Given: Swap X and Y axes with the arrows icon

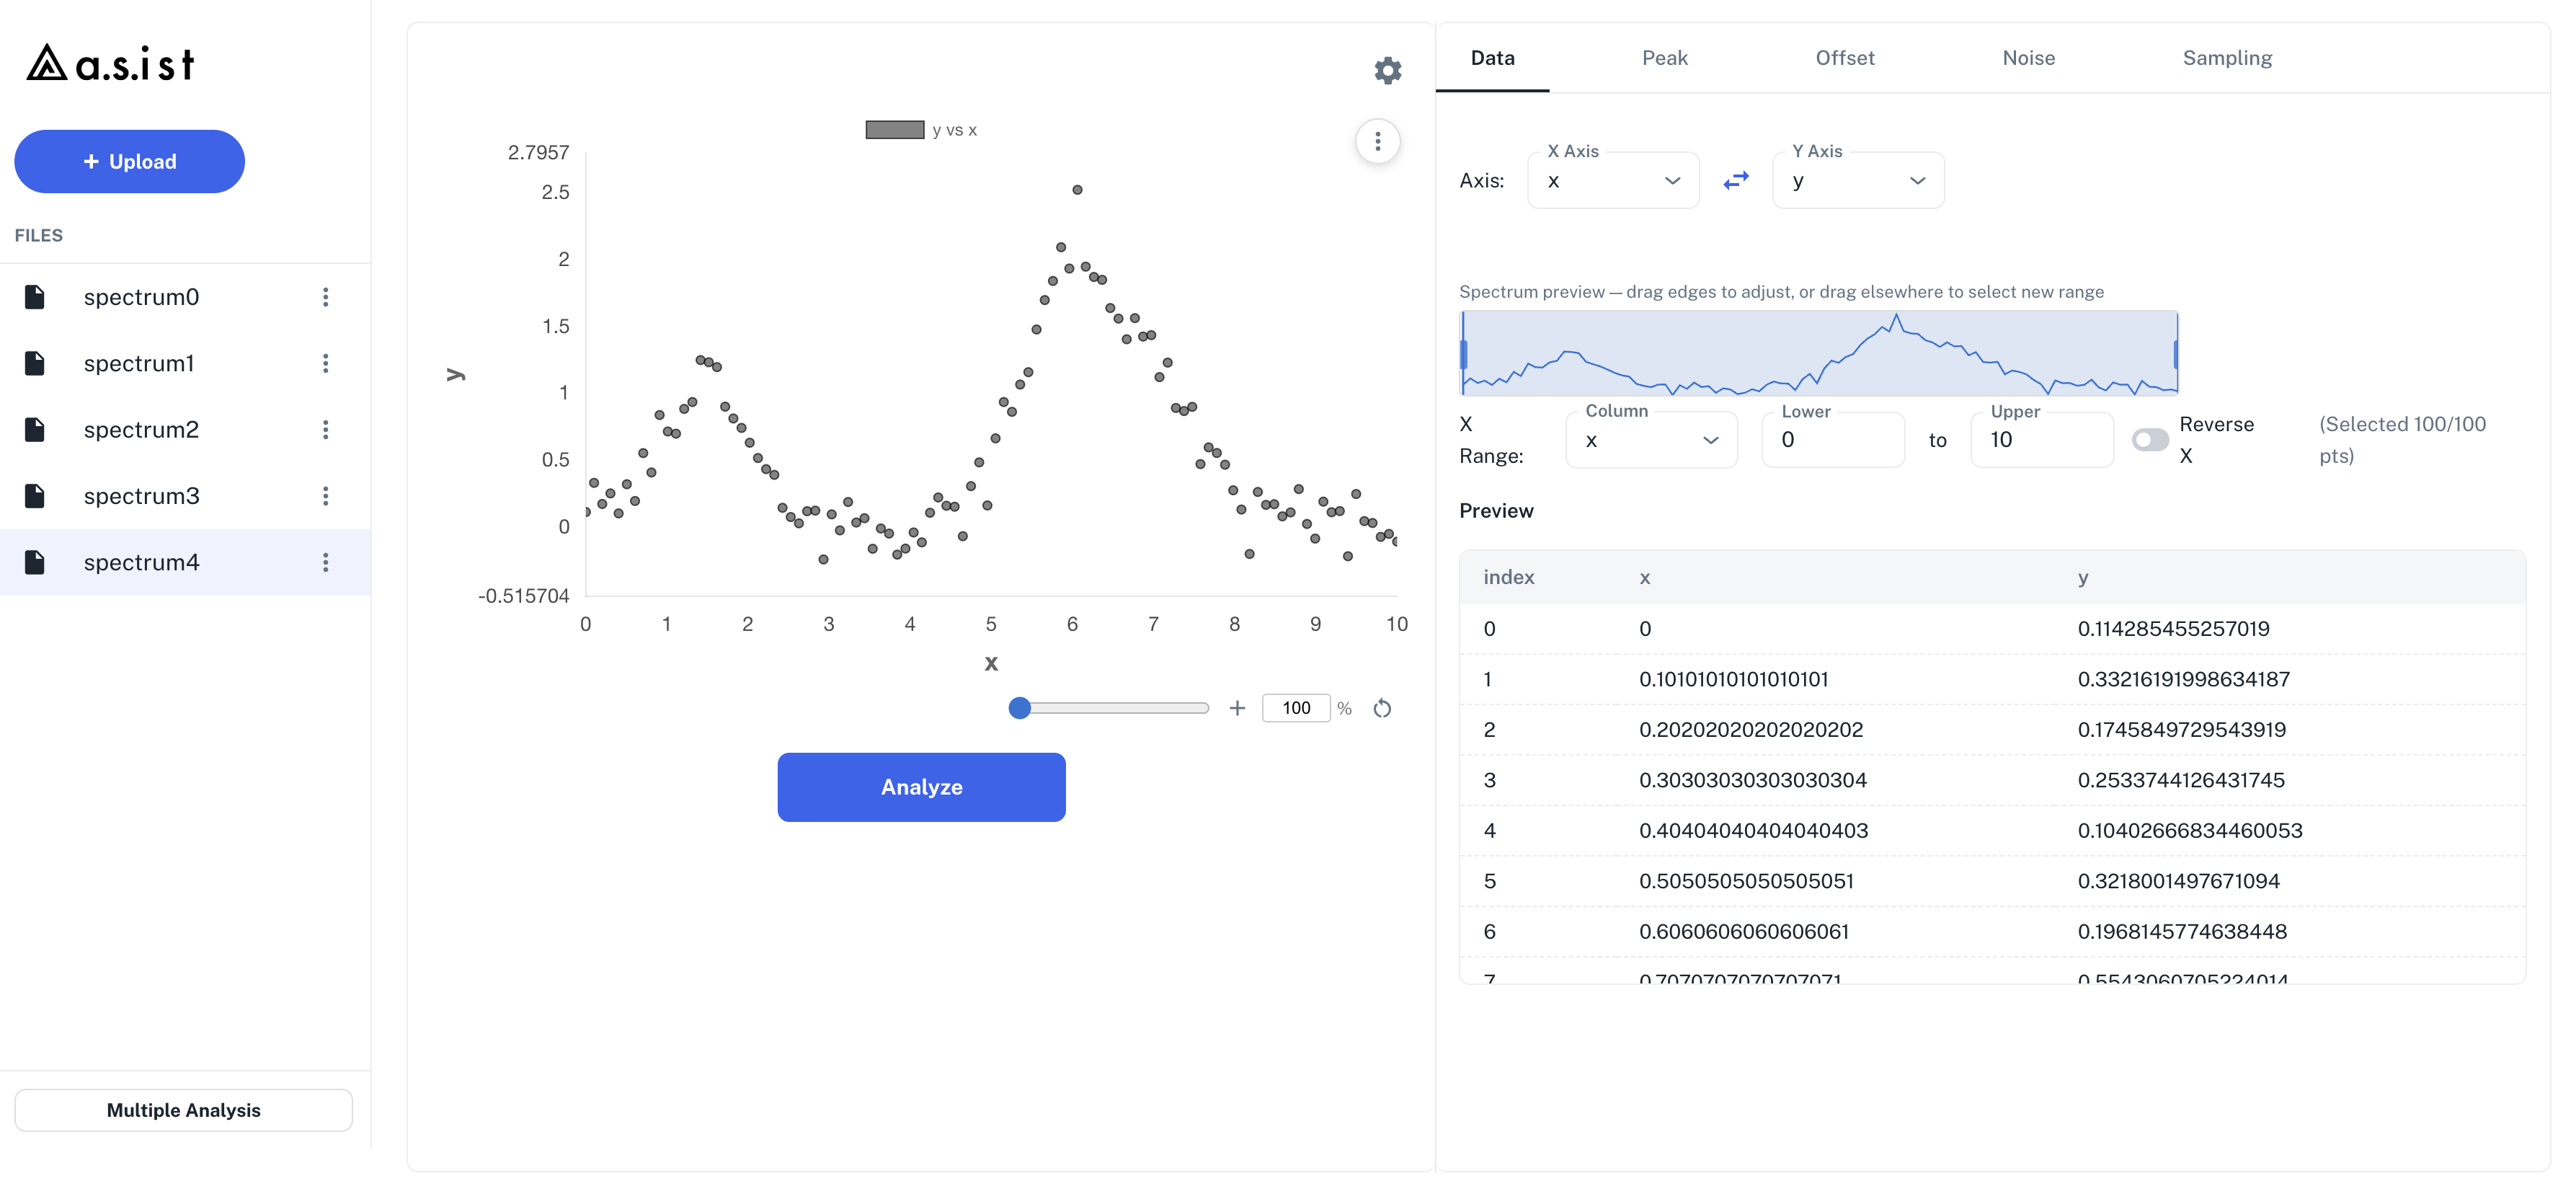Looking at the screenshot, I should (1735, 181).
